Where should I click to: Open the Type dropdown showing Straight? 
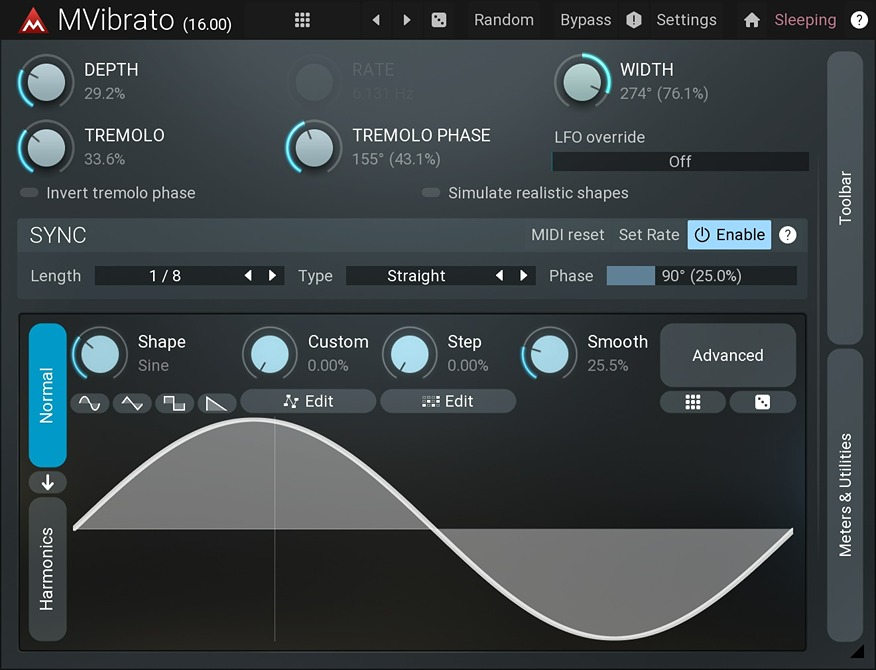(x=416, y=276)
